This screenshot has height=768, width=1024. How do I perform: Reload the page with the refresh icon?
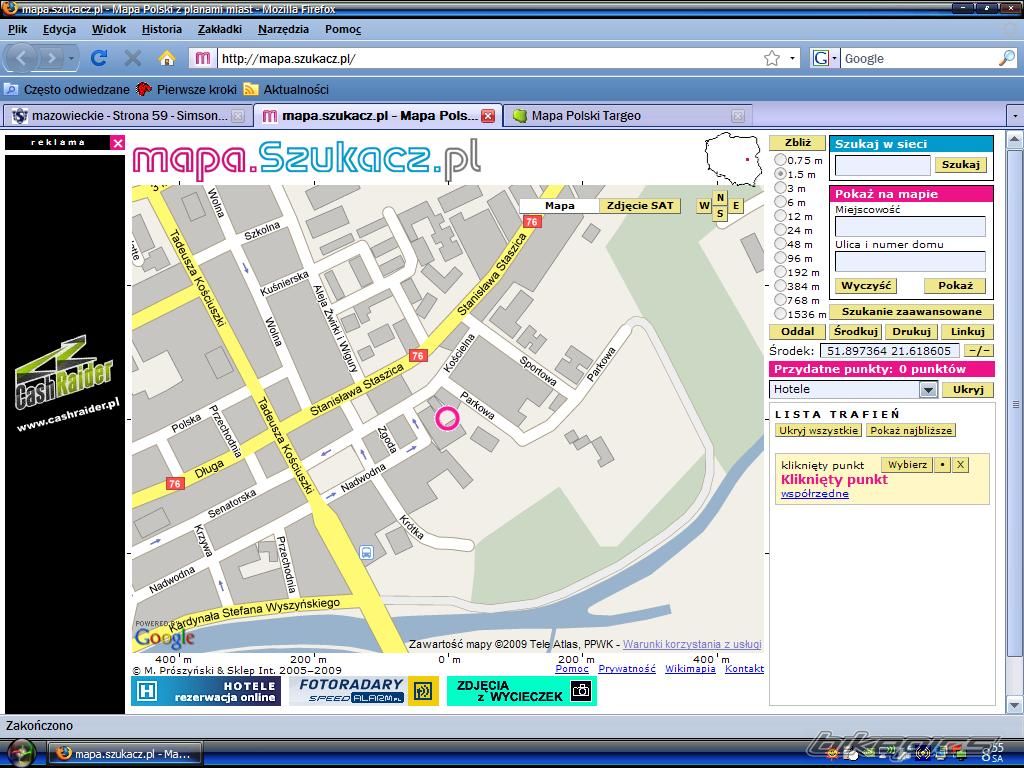(x=98, y=58)
